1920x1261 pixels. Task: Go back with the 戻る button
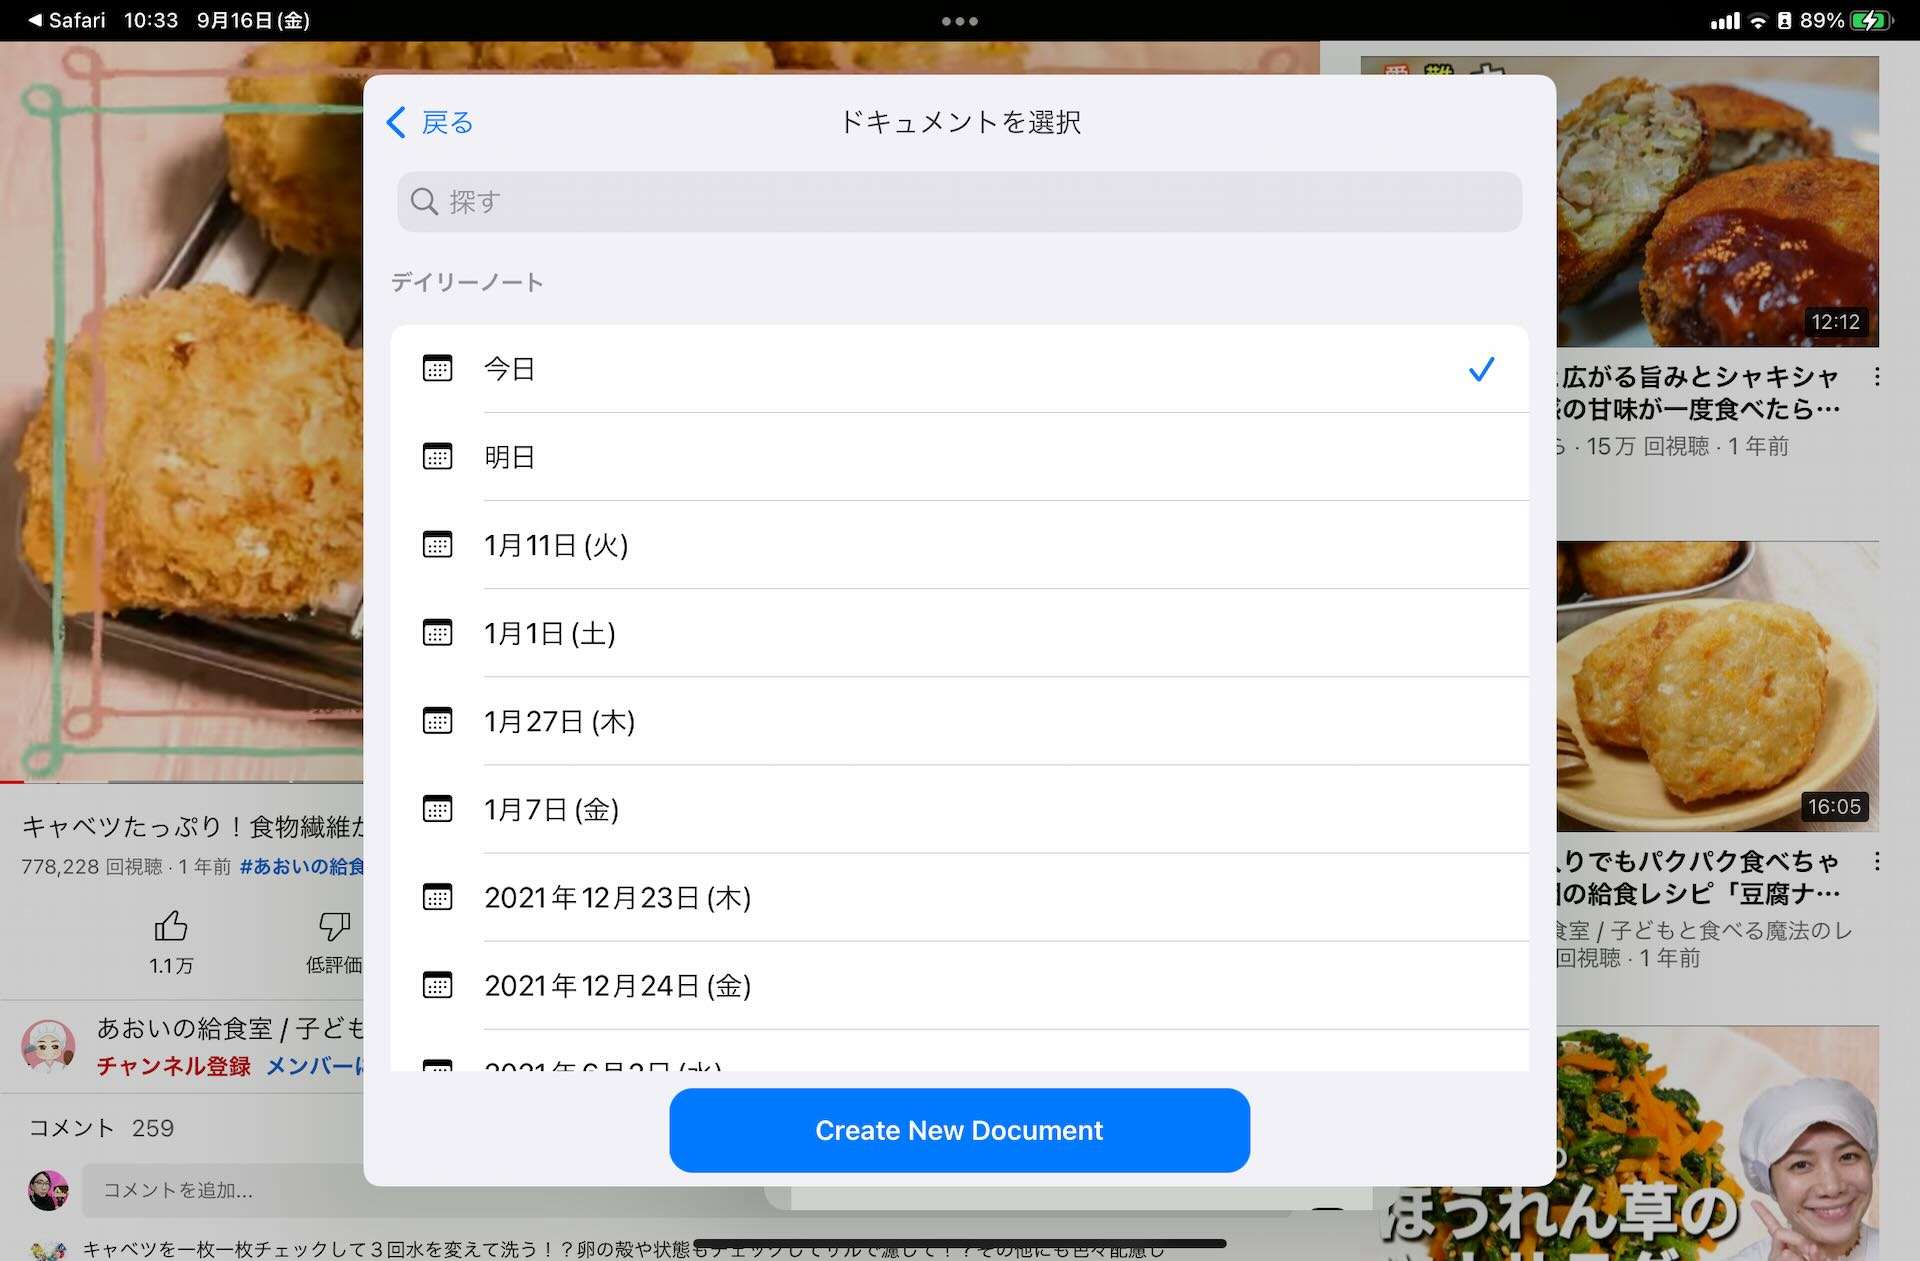pyautogui.click(x=429, y=122)
